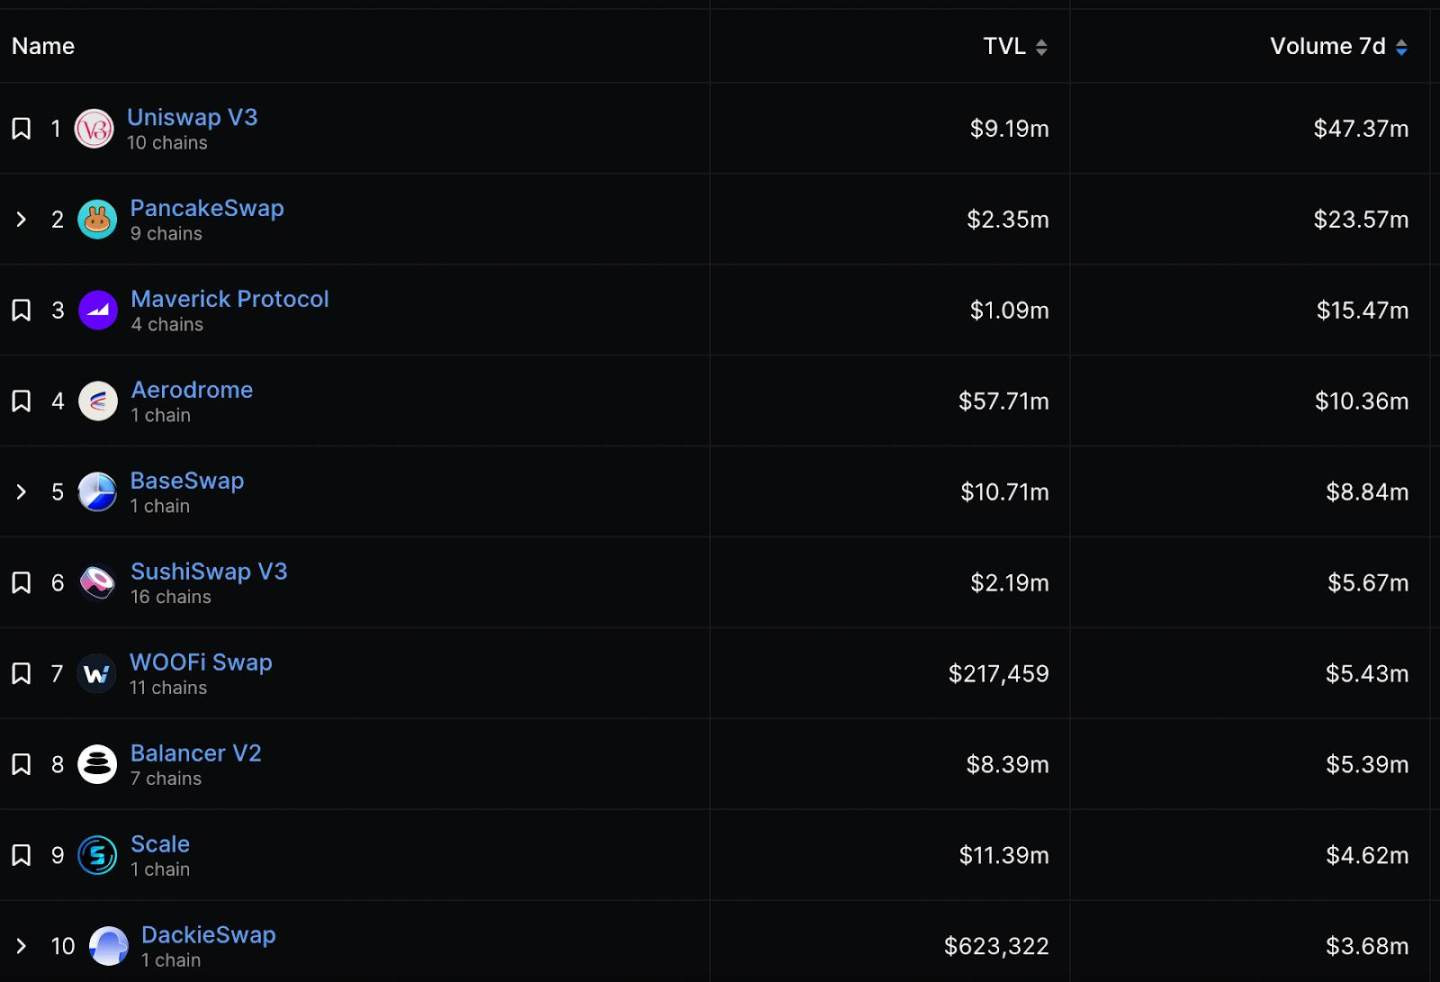Image resolution: width=1440 pixels, height=982 pixels.
Task: Expand the PancakeSwap row chevron
Action: (21, 220)
